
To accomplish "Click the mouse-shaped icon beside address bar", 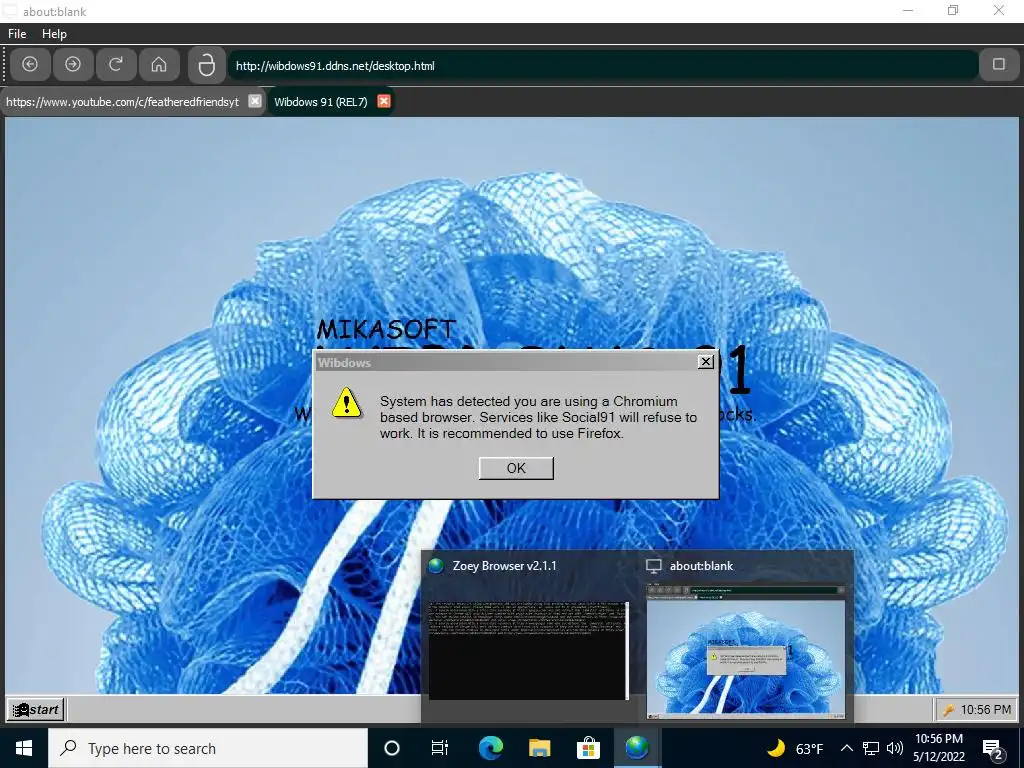I will [206, 65].
